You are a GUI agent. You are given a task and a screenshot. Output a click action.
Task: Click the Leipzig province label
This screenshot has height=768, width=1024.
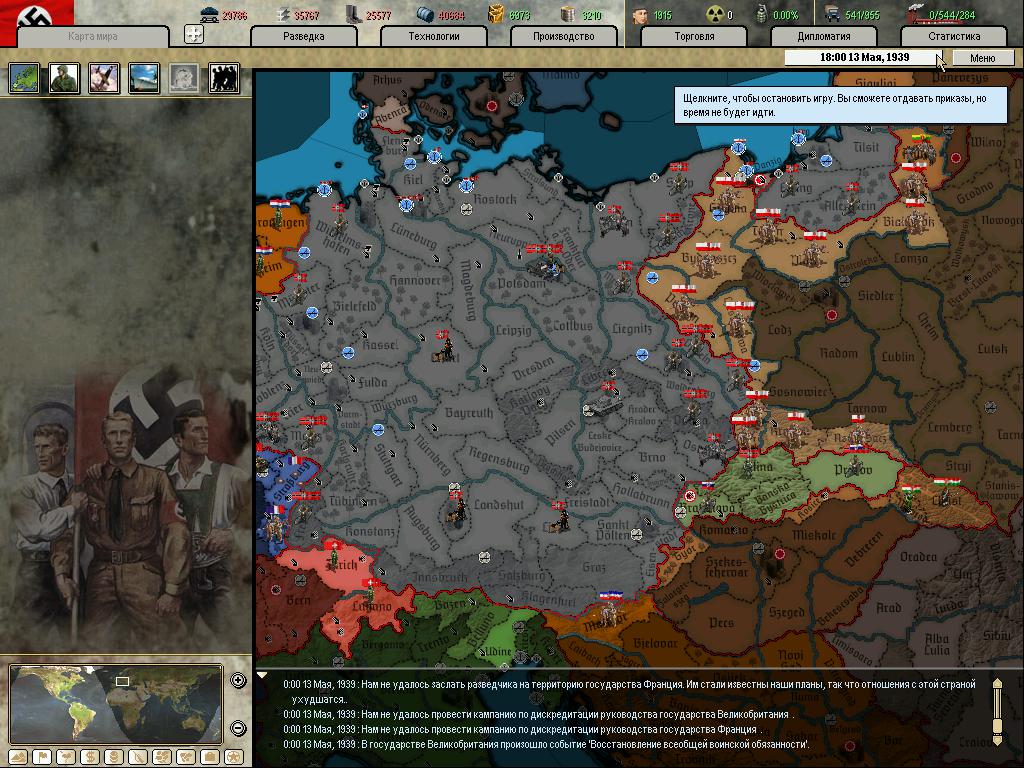[x=513, y=330]
